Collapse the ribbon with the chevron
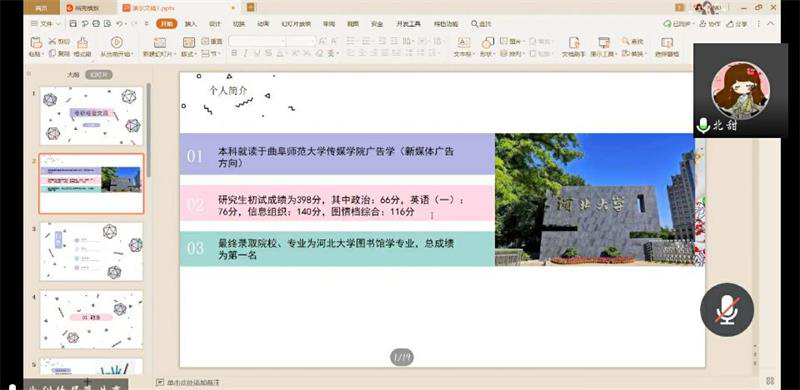 (x=770, y=23)
